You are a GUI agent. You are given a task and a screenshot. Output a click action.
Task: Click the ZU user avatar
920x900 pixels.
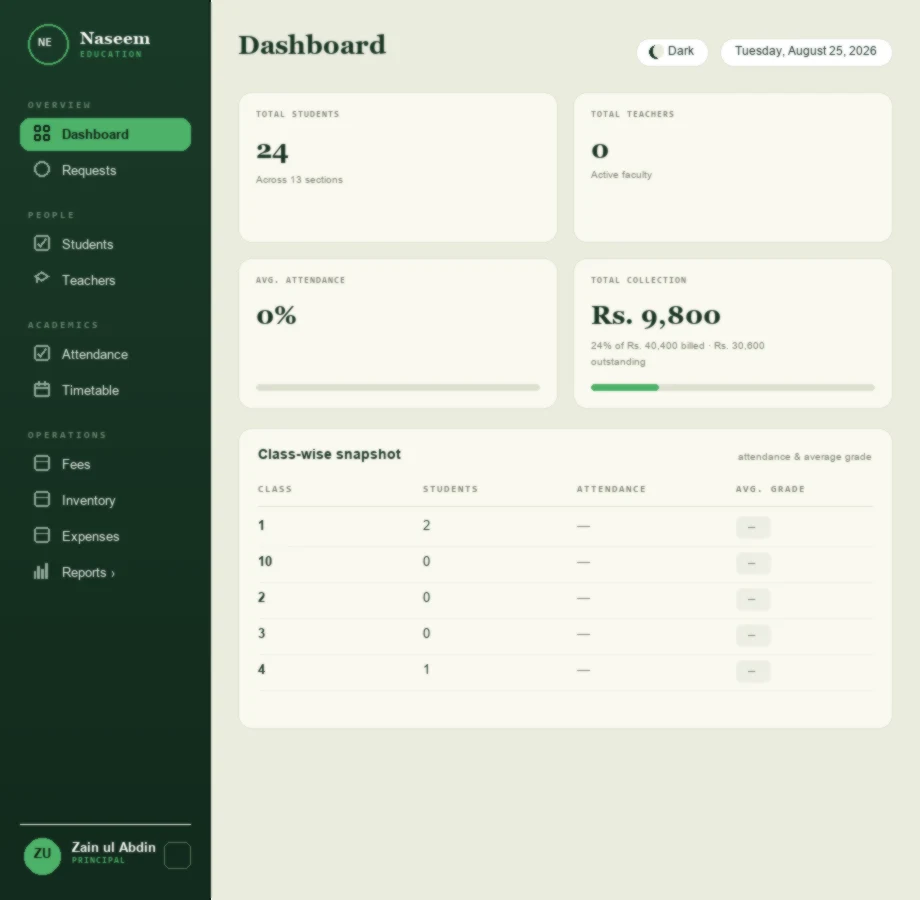pos(42,856)
